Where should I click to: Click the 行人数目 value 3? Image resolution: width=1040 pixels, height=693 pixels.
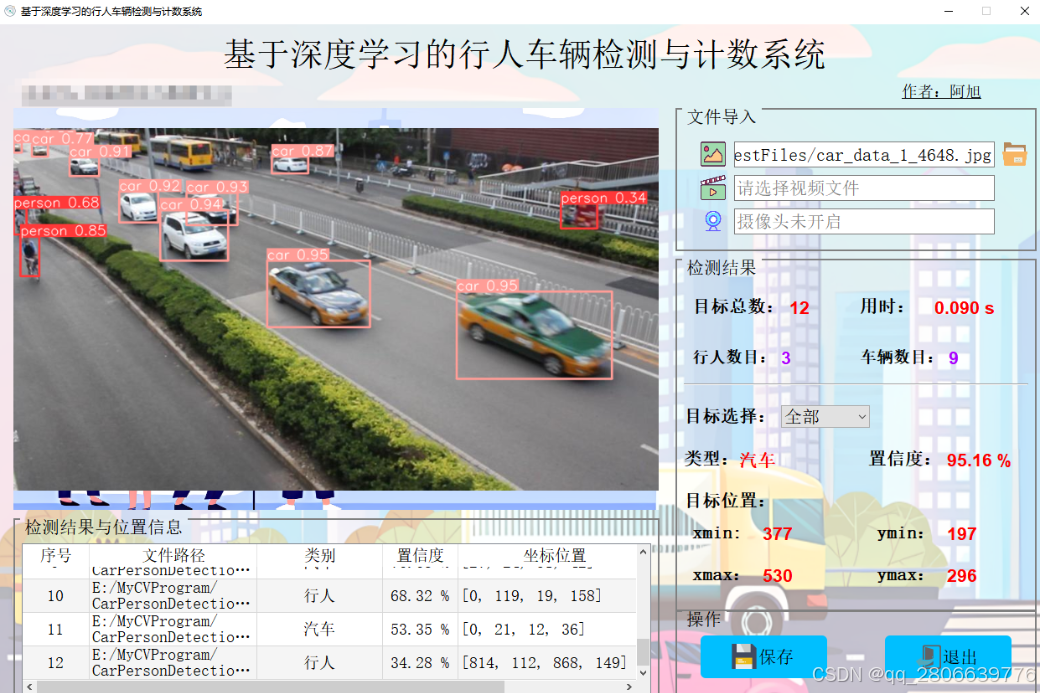786,358
